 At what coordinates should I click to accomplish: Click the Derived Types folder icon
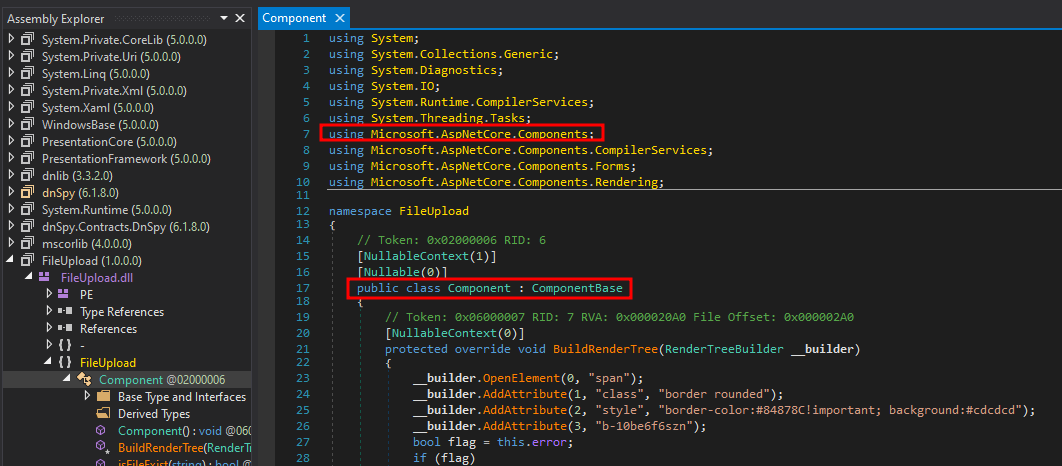[x=102, y=414]
